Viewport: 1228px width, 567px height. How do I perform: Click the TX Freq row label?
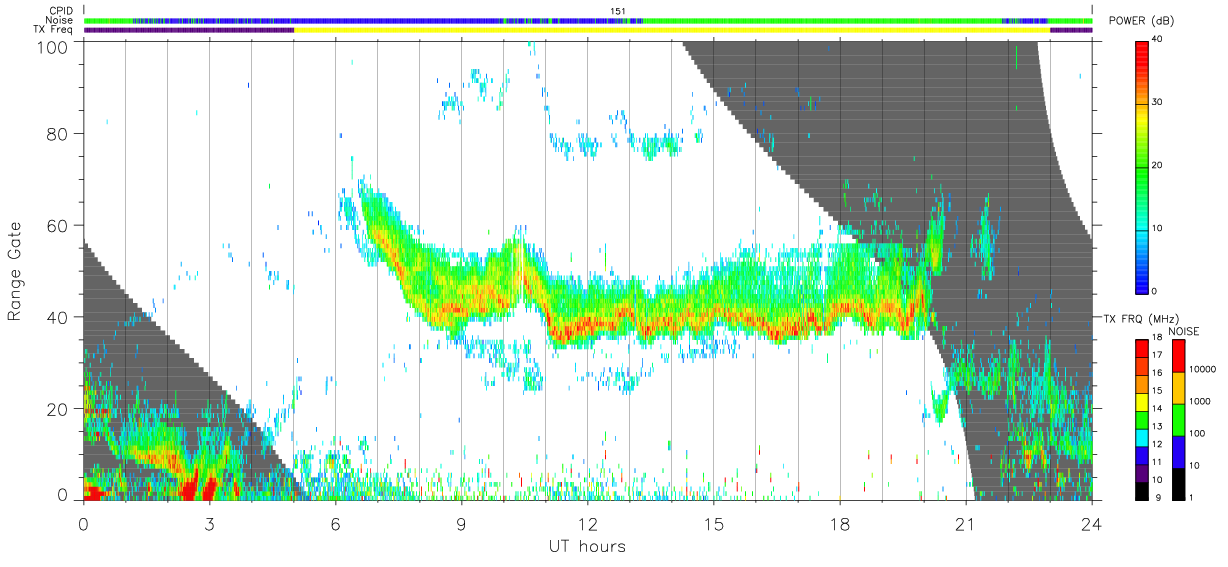pos(54,29)
